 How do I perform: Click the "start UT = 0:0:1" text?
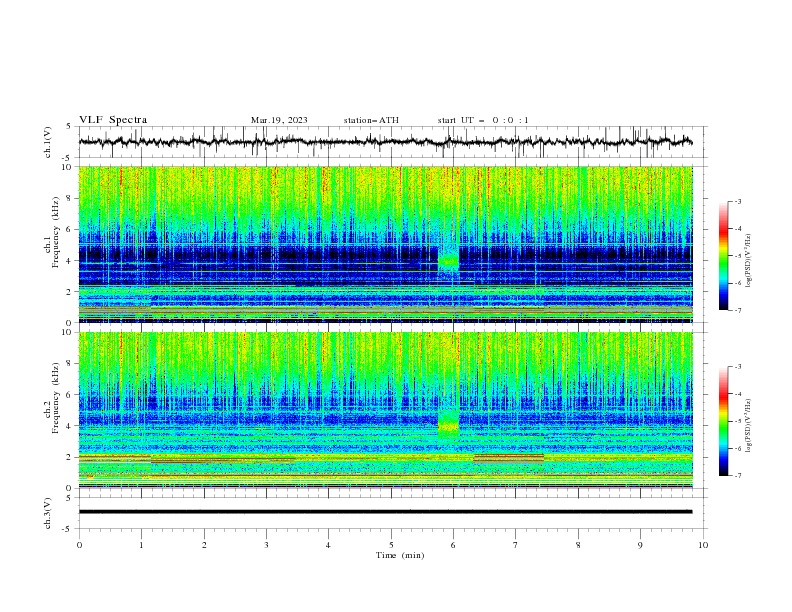(483, 120)
